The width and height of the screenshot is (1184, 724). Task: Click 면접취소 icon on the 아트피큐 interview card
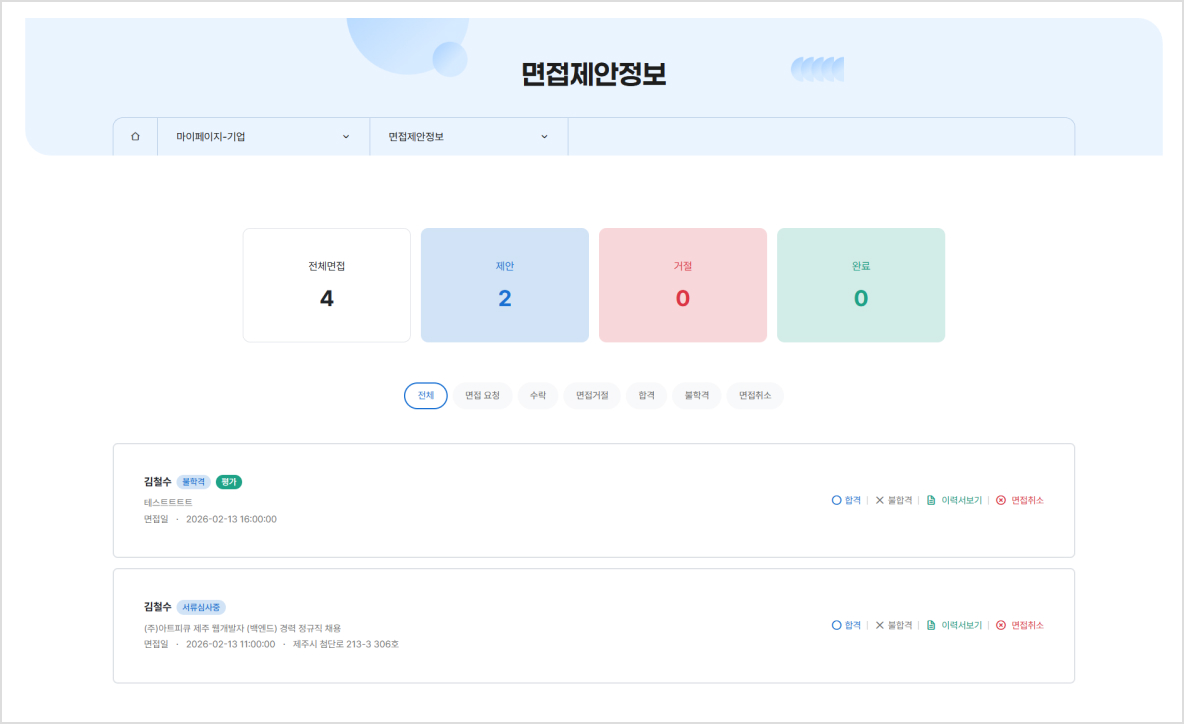click(x=1001, y=625)
